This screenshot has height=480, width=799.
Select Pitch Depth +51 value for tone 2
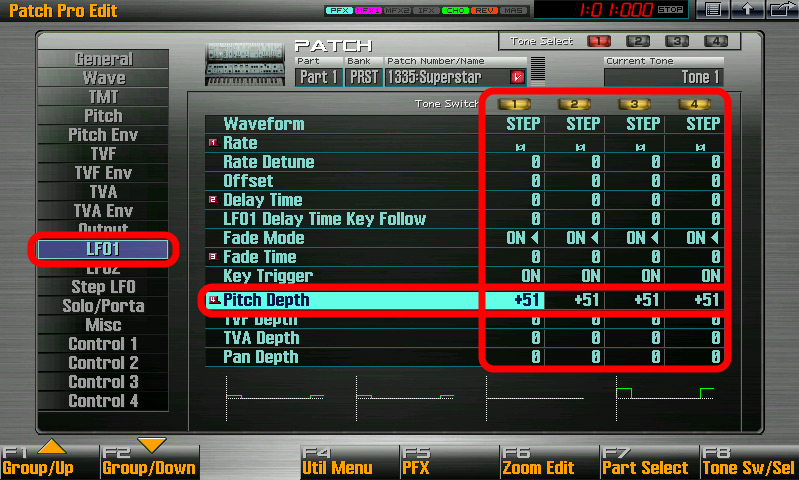pos(575,300)
